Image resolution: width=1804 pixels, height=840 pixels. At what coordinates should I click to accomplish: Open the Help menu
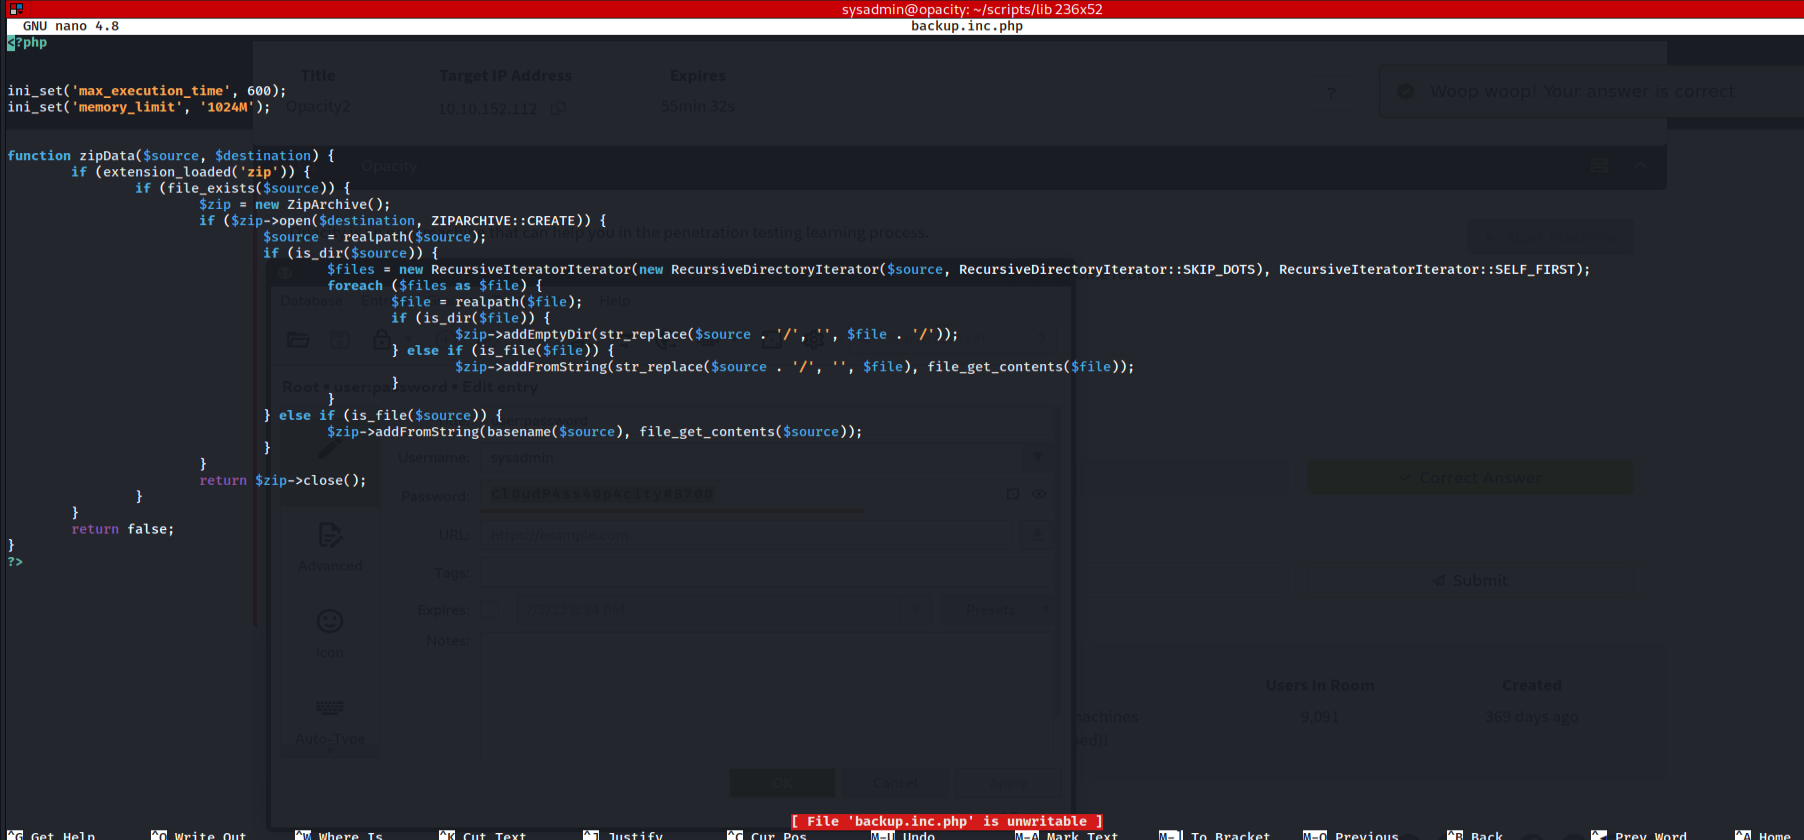tap(615, 301)
